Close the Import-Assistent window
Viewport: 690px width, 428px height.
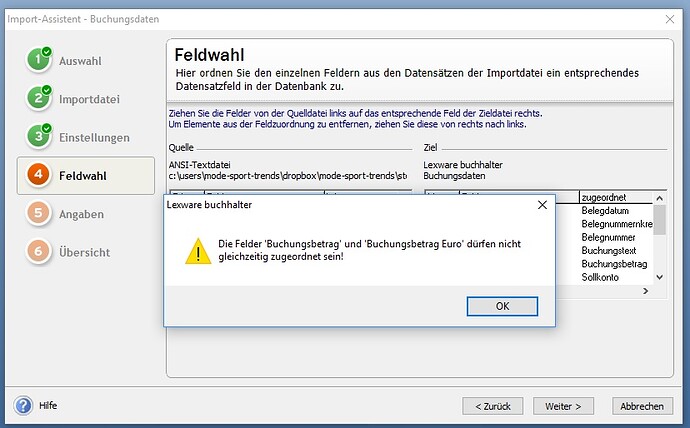[670, 19]
